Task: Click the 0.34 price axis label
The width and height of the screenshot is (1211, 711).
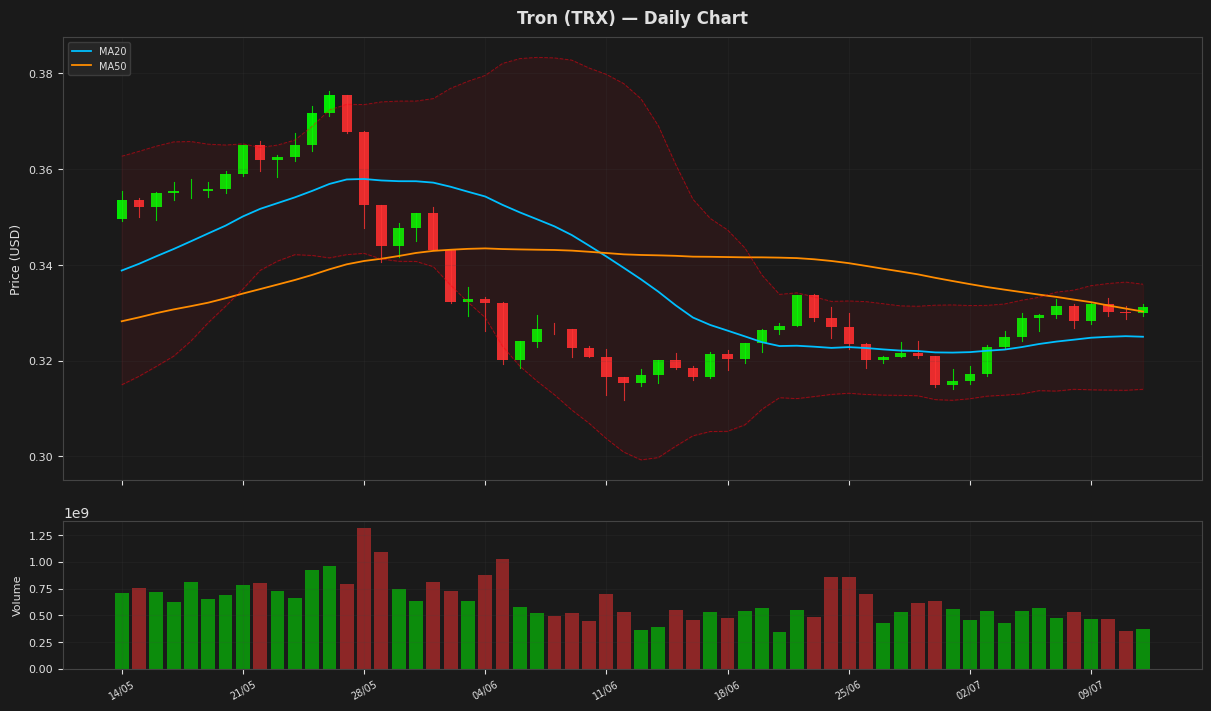Action: 41,266
